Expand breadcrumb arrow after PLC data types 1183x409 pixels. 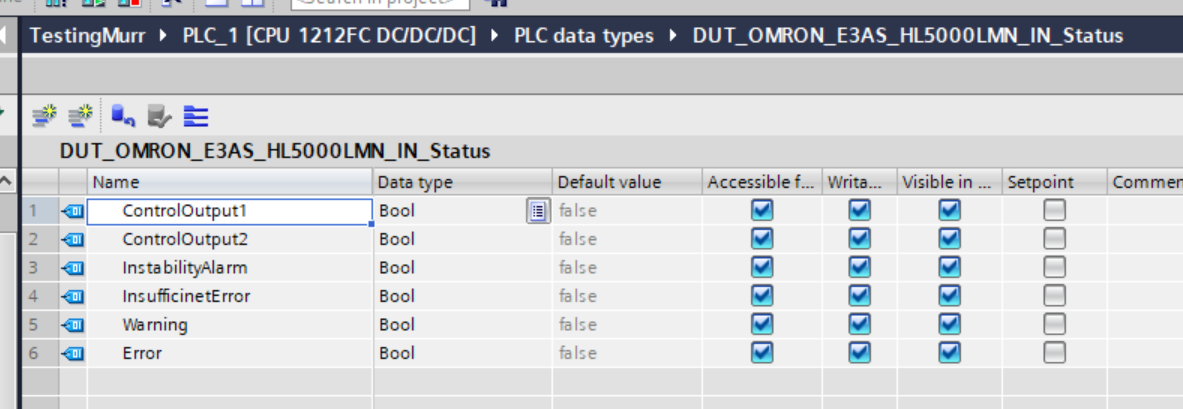(673, 35)
